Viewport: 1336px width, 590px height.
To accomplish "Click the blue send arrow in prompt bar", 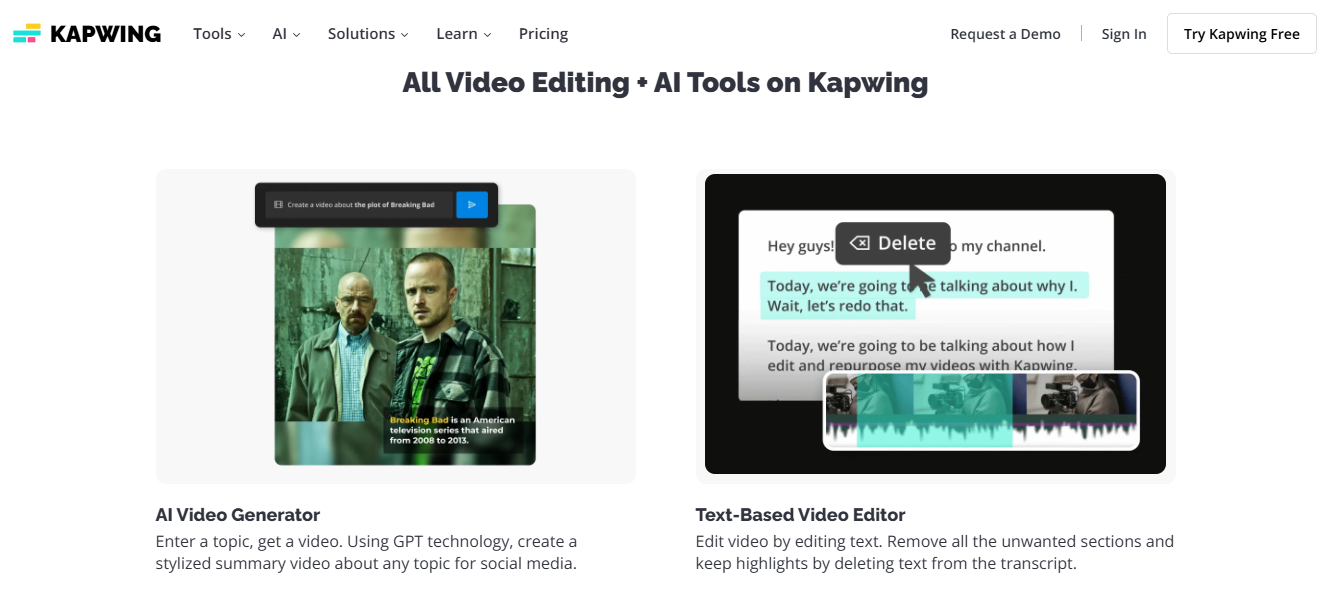I will click(x=472, y=204).
